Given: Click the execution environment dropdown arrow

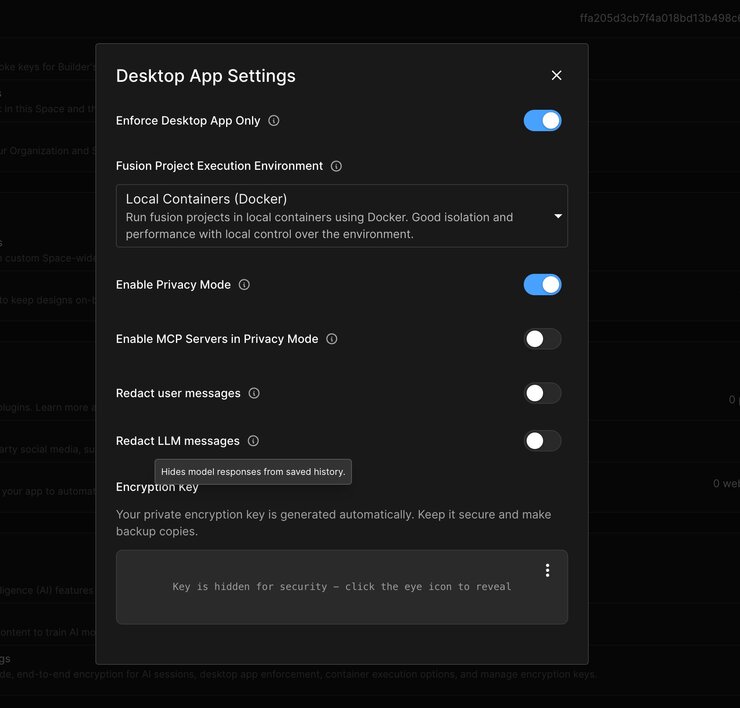Looking at the screenshot, I should click(x=558, y=216).
